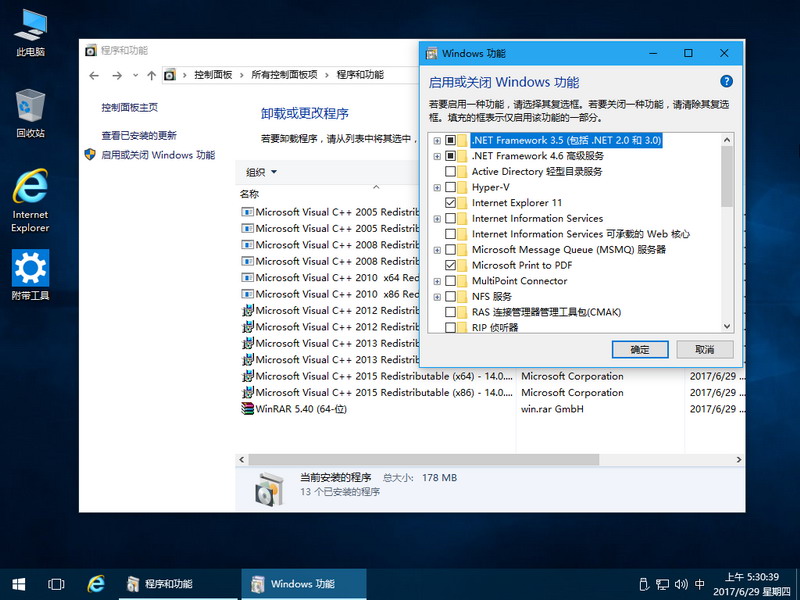The image size is (800, 600).
Task: Expand the MultiPoint Connector node
Action: pyautogui.click(x=437, y=281)
